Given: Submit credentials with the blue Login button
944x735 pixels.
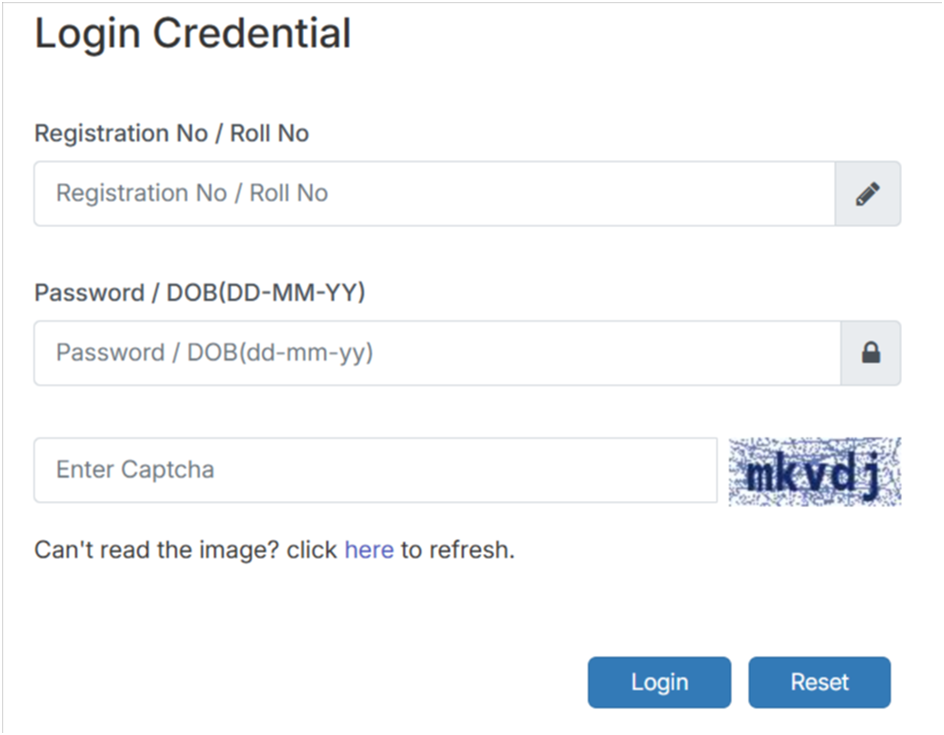Looking at the screenshot, I should (659, 682).
